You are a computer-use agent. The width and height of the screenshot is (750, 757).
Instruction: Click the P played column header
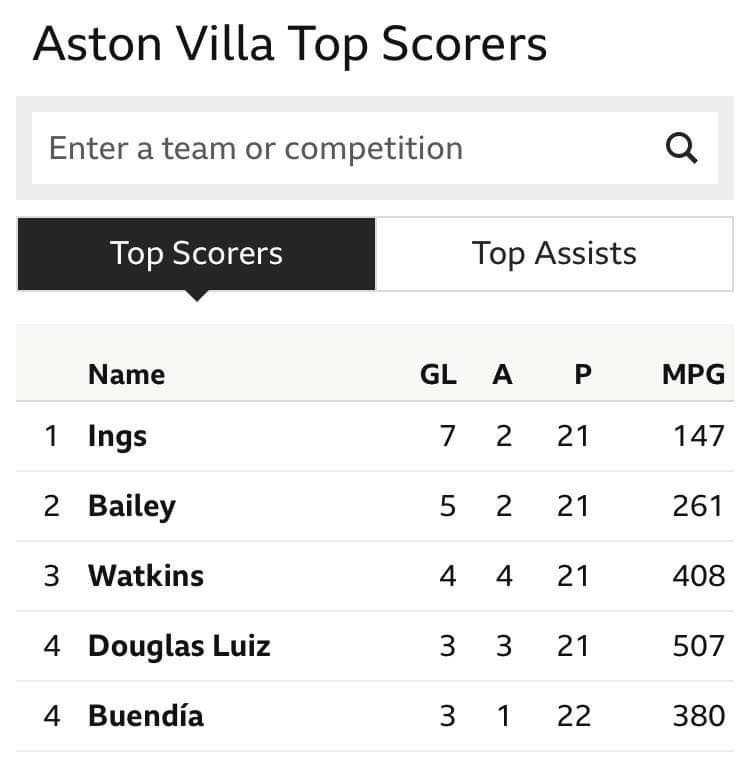[x=582, y=375]
